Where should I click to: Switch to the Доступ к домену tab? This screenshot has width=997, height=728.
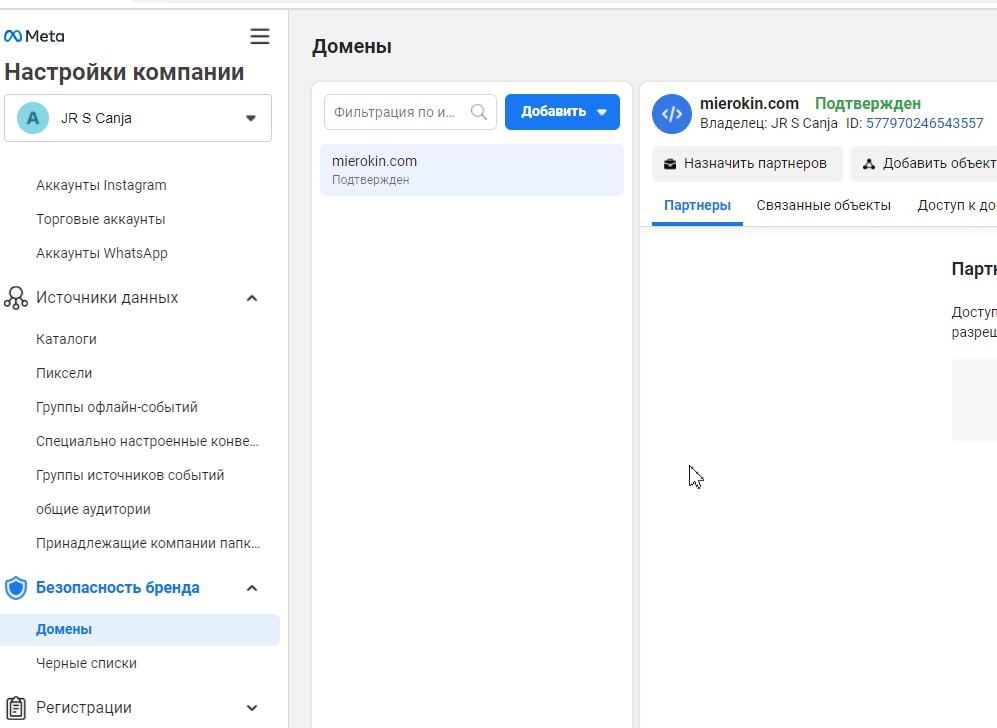click(957, 205)
